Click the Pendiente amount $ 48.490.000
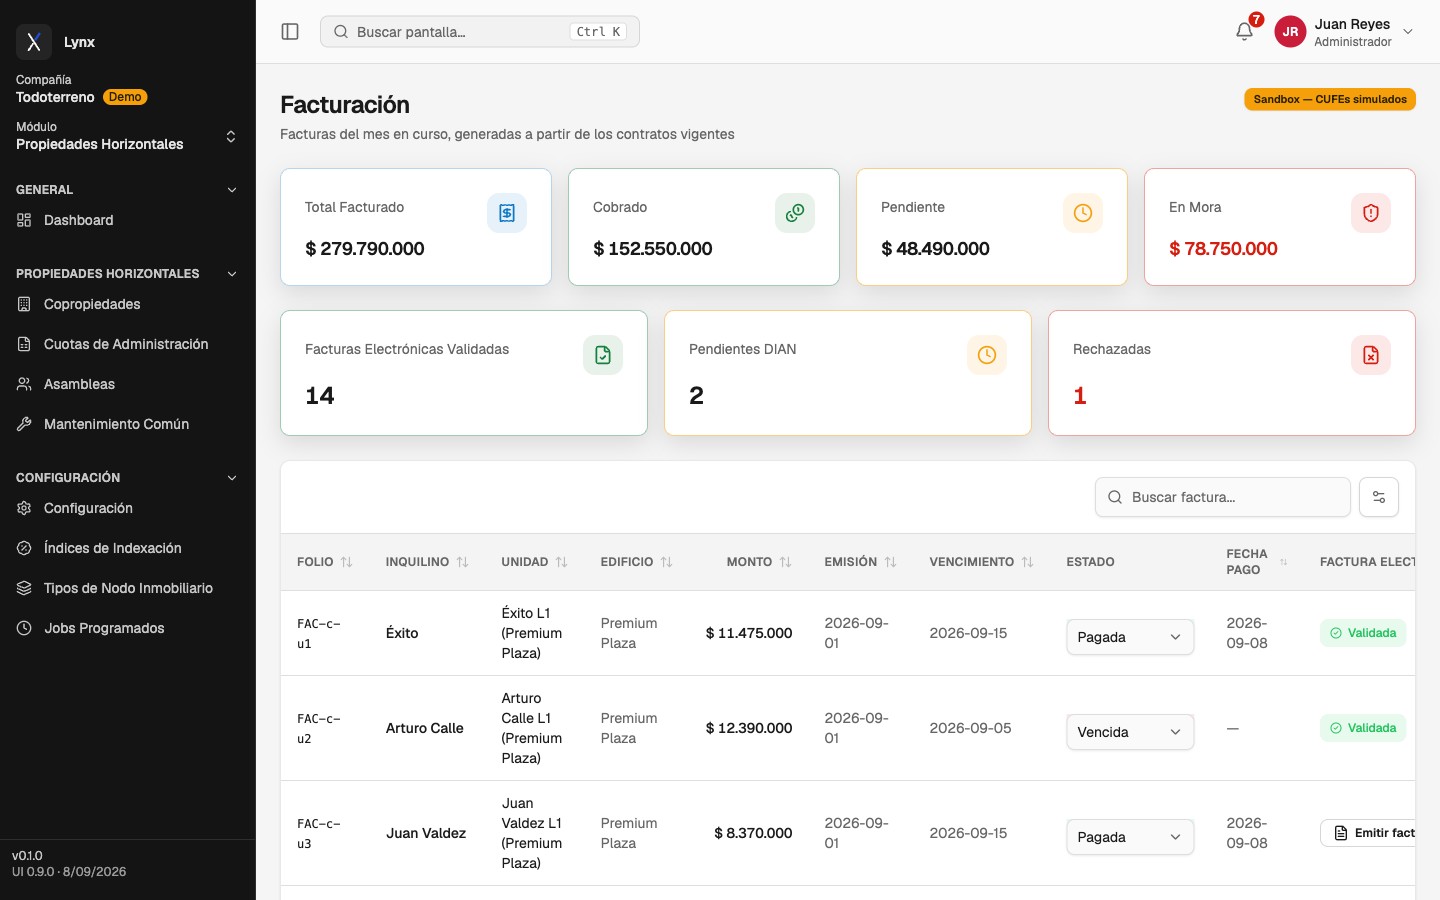 pos(935,249)
